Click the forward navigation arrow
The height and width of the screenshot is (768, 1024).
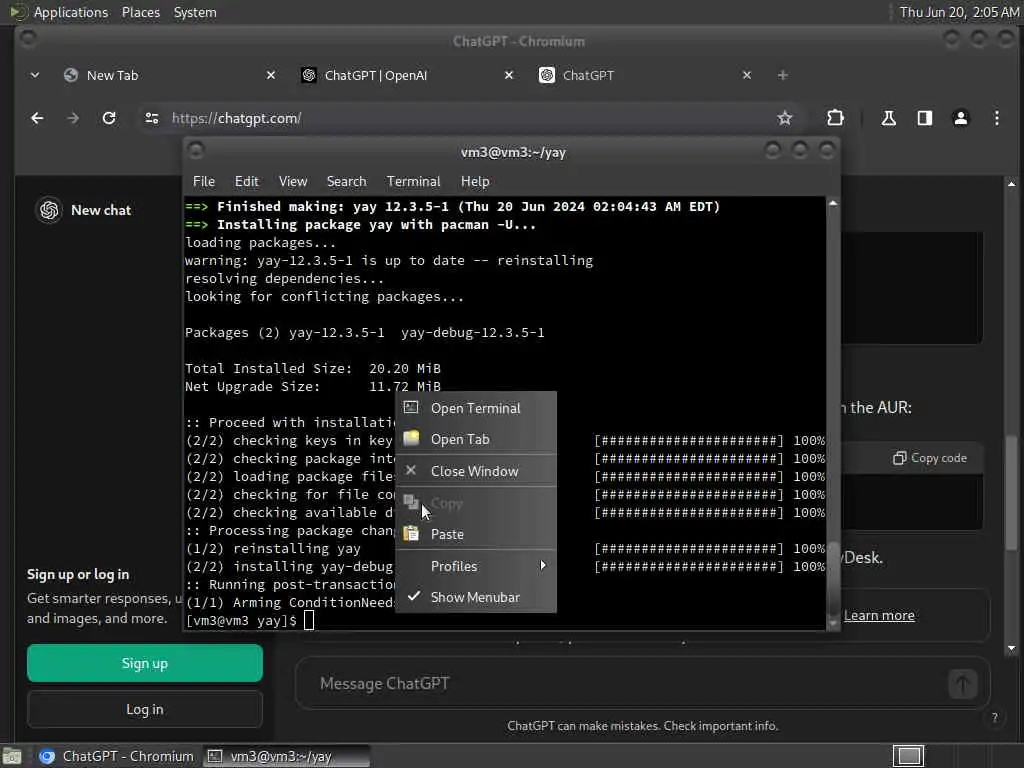pos(73,118)
